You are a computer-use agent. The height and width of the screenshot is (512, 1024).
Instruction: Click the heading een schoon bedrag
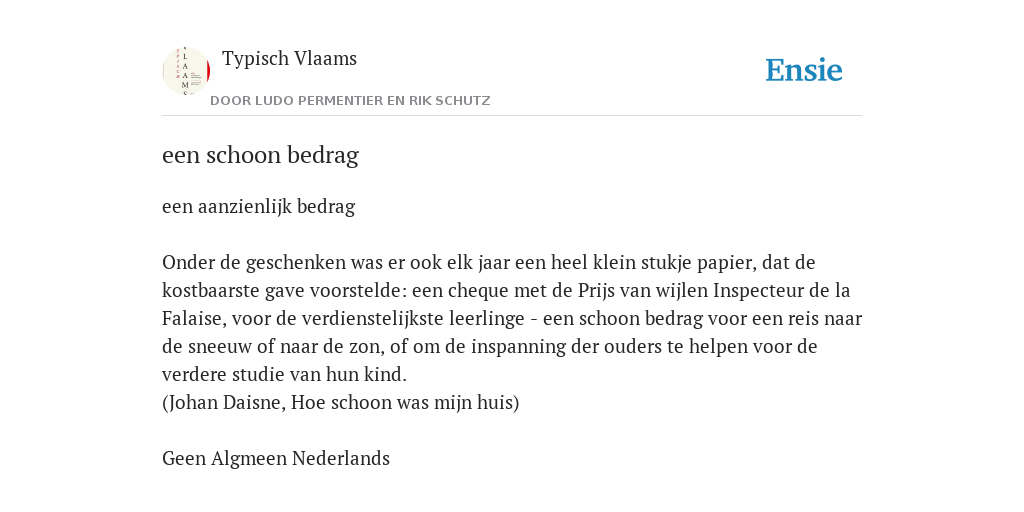point(261,155)
